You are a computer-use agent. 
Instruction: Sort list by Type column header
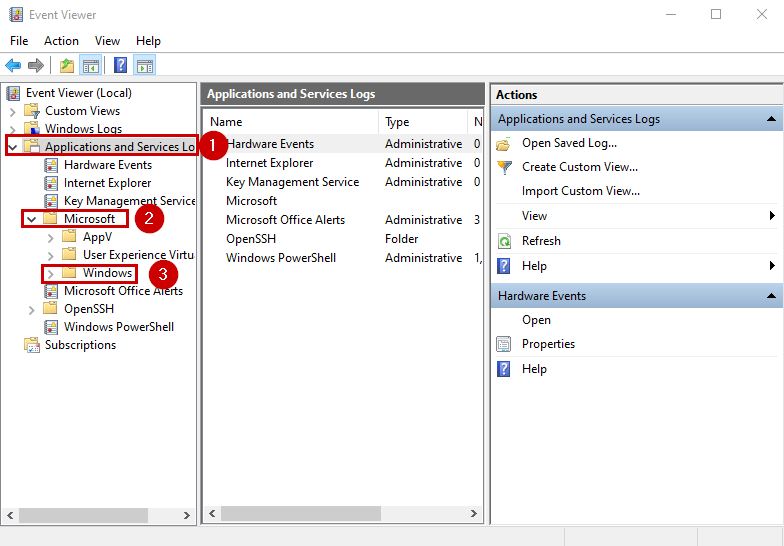pos(424,122)
